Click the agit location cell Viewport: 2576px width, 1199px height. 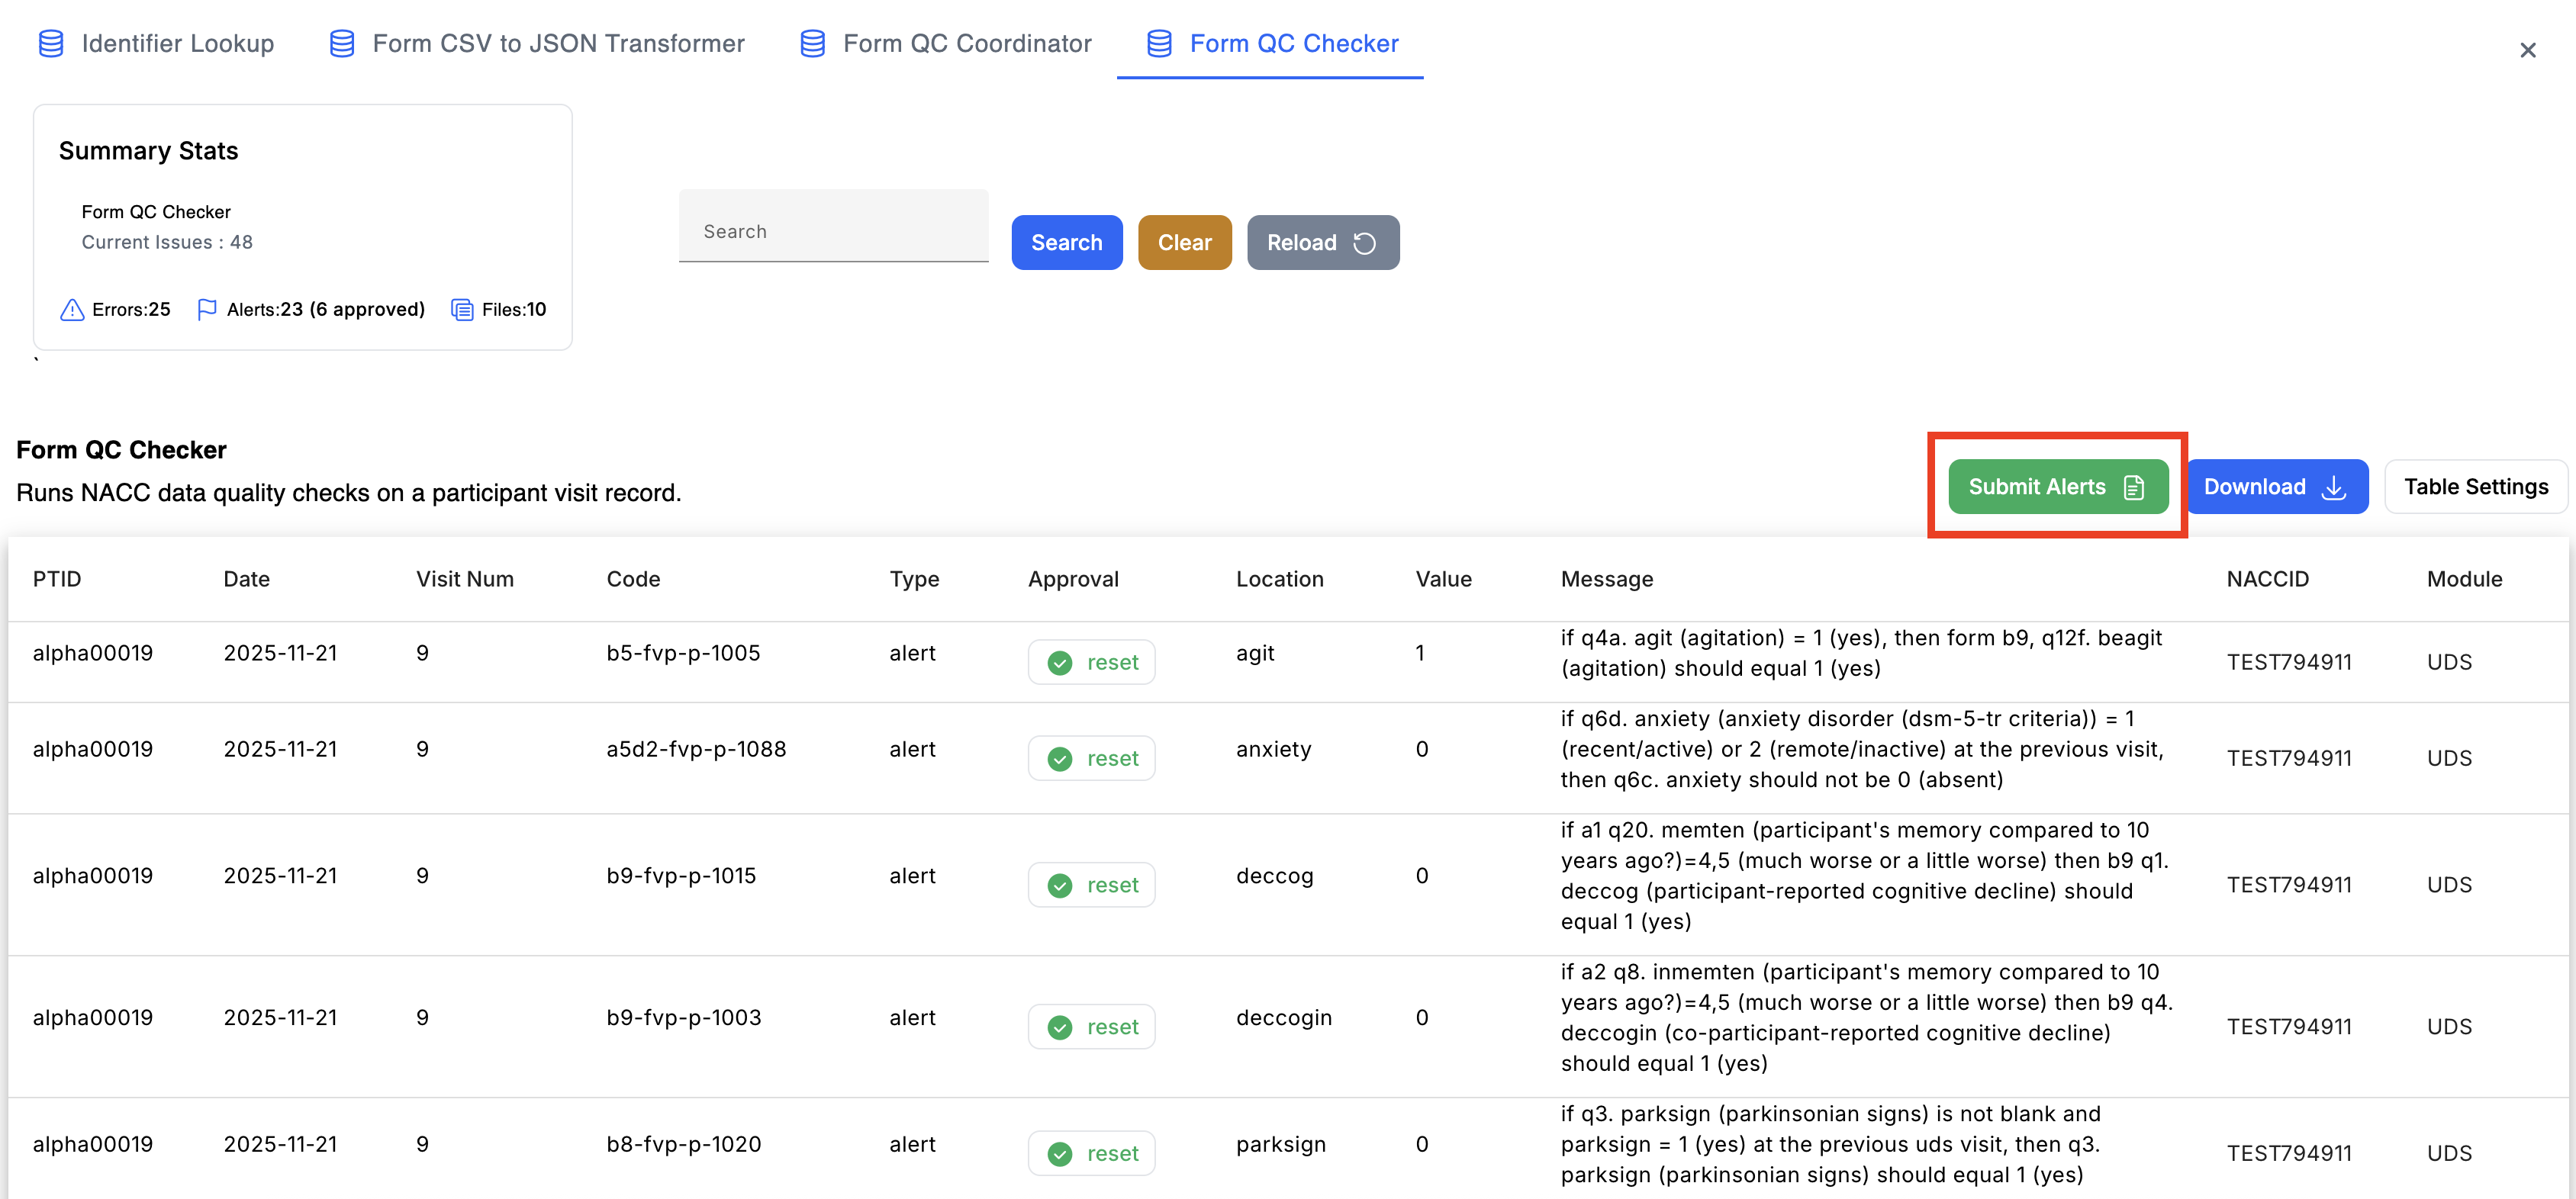1255,654
